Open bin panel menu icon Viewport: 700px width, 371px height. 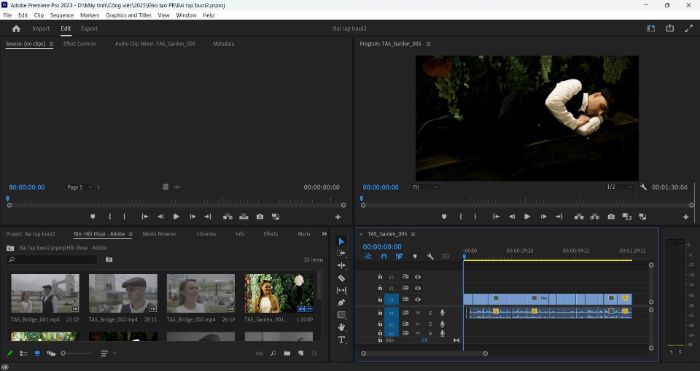click(130, 234)
